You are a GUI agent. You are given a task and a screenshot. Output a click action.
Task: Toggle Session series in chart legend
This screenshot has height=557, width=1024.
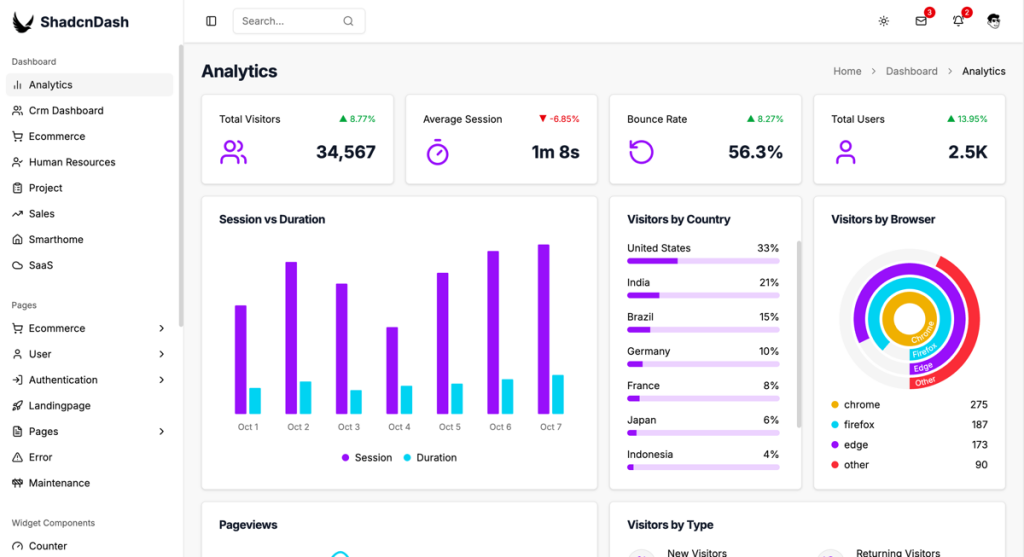pyautogui.click(x=367, y=458)
